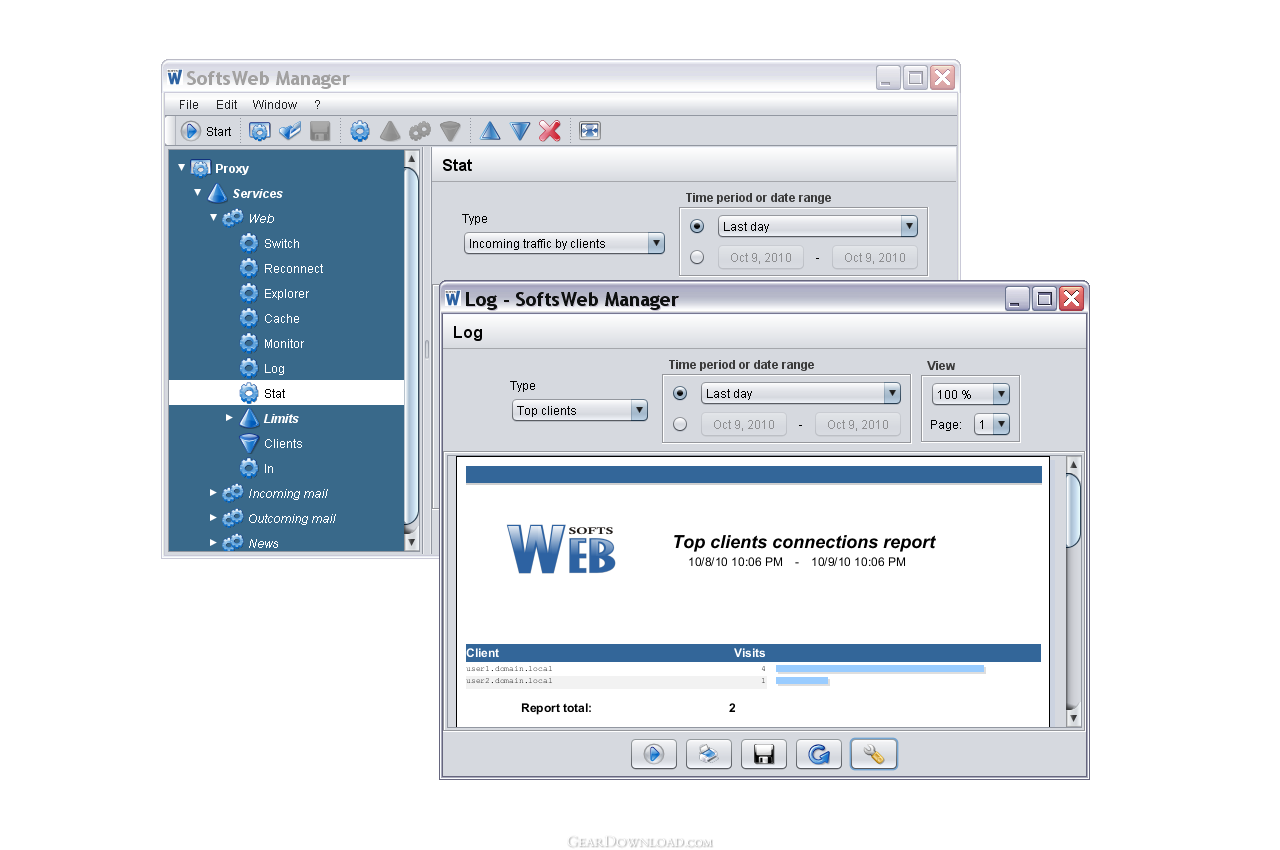1280x850 pixels.
Task: Click start date Oct 9, 2010 in Log window
Action: tap(744, 424)
